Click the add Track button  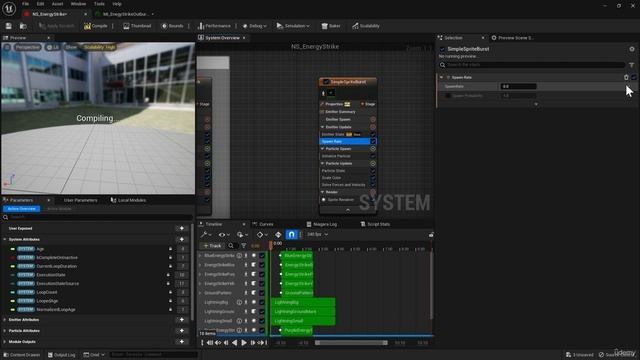[212, 246]
